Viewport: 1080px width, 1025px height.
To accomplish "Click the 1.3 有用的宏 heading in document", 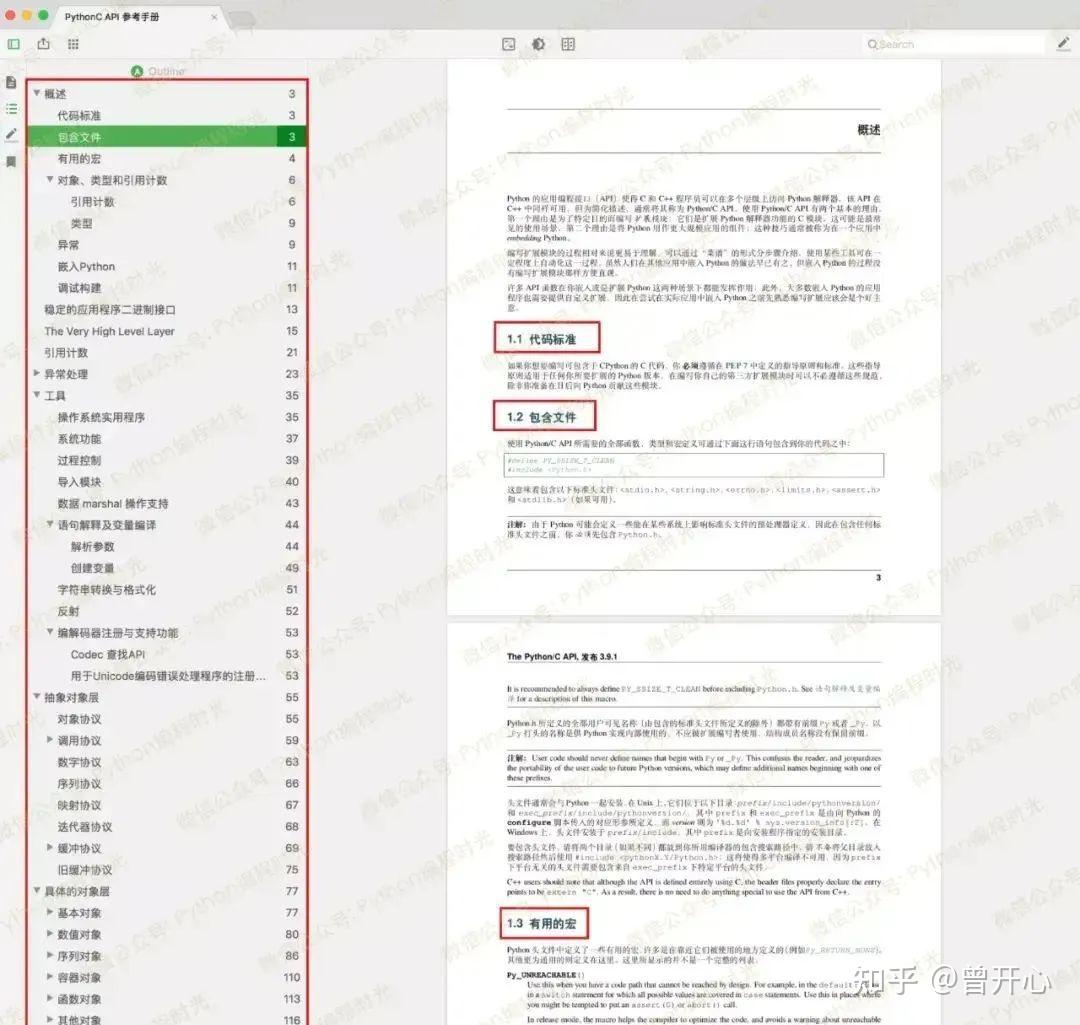I will (x=541, y=923).
